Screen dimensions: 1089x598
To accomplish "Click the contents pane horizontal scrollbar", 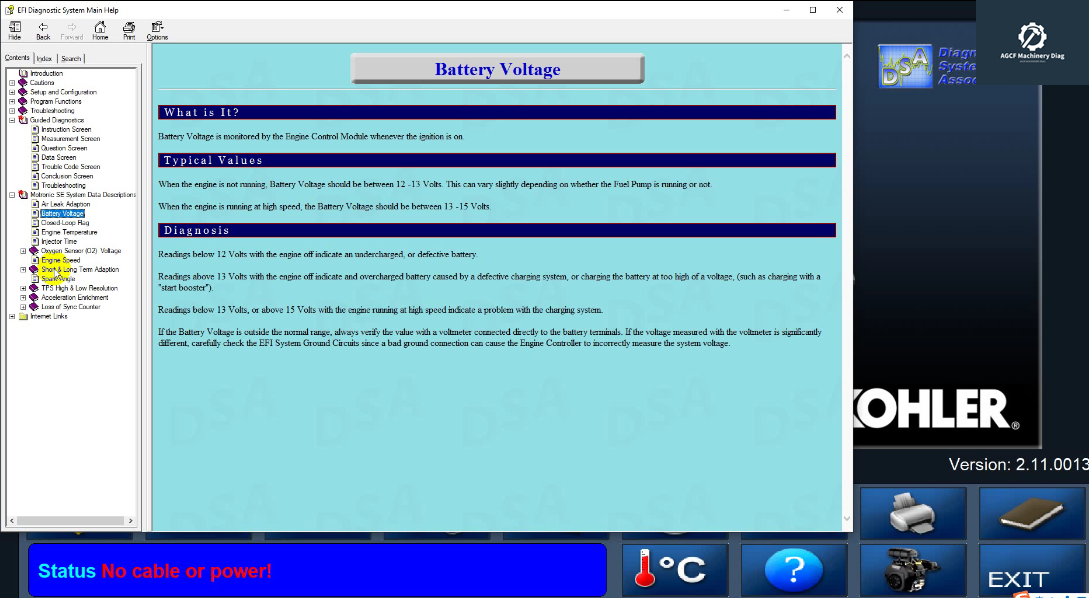I will click(x=70, y=520).
